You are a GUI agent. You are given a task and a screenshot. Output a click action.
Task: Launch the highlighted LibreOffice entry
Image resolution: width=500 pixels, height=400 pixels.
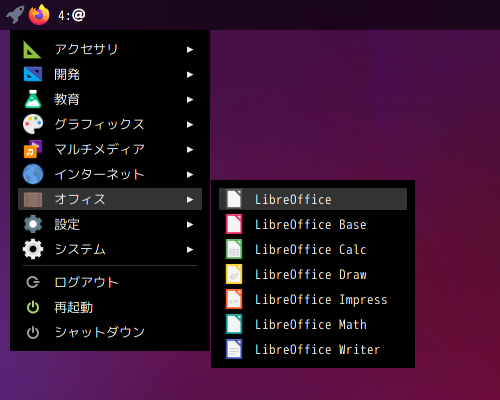click(x=313, y=199)
